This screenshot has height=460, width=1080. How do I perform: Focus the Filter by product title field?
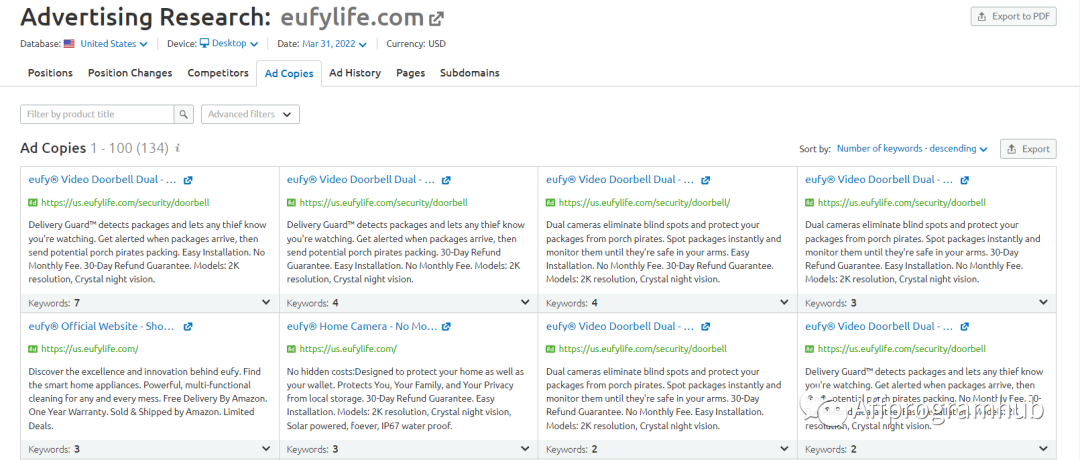click(97, 114)
